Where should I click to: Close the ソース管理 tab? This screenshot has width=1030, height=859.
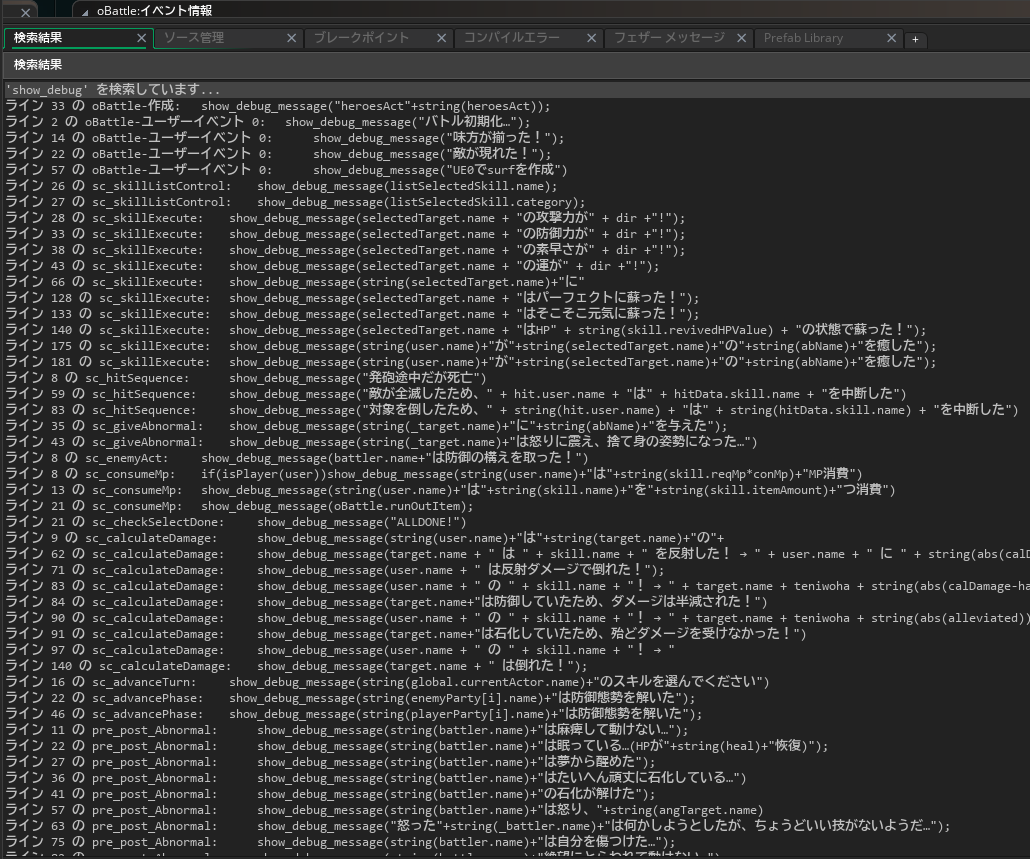pos(291,38)
